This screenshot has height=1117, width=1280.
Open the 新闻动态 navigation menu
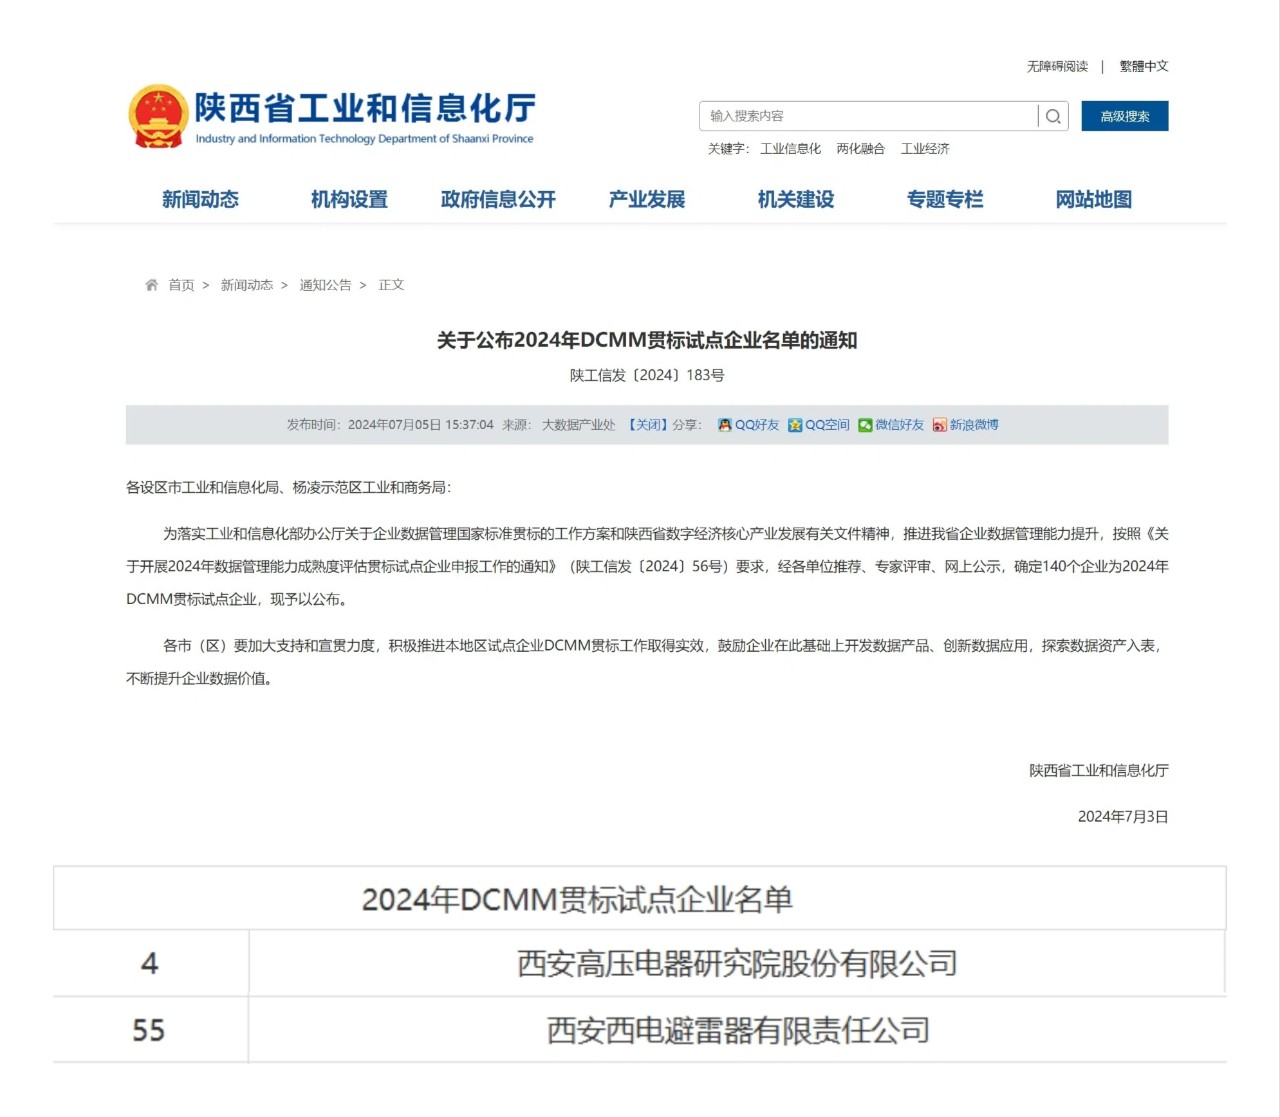200,200
